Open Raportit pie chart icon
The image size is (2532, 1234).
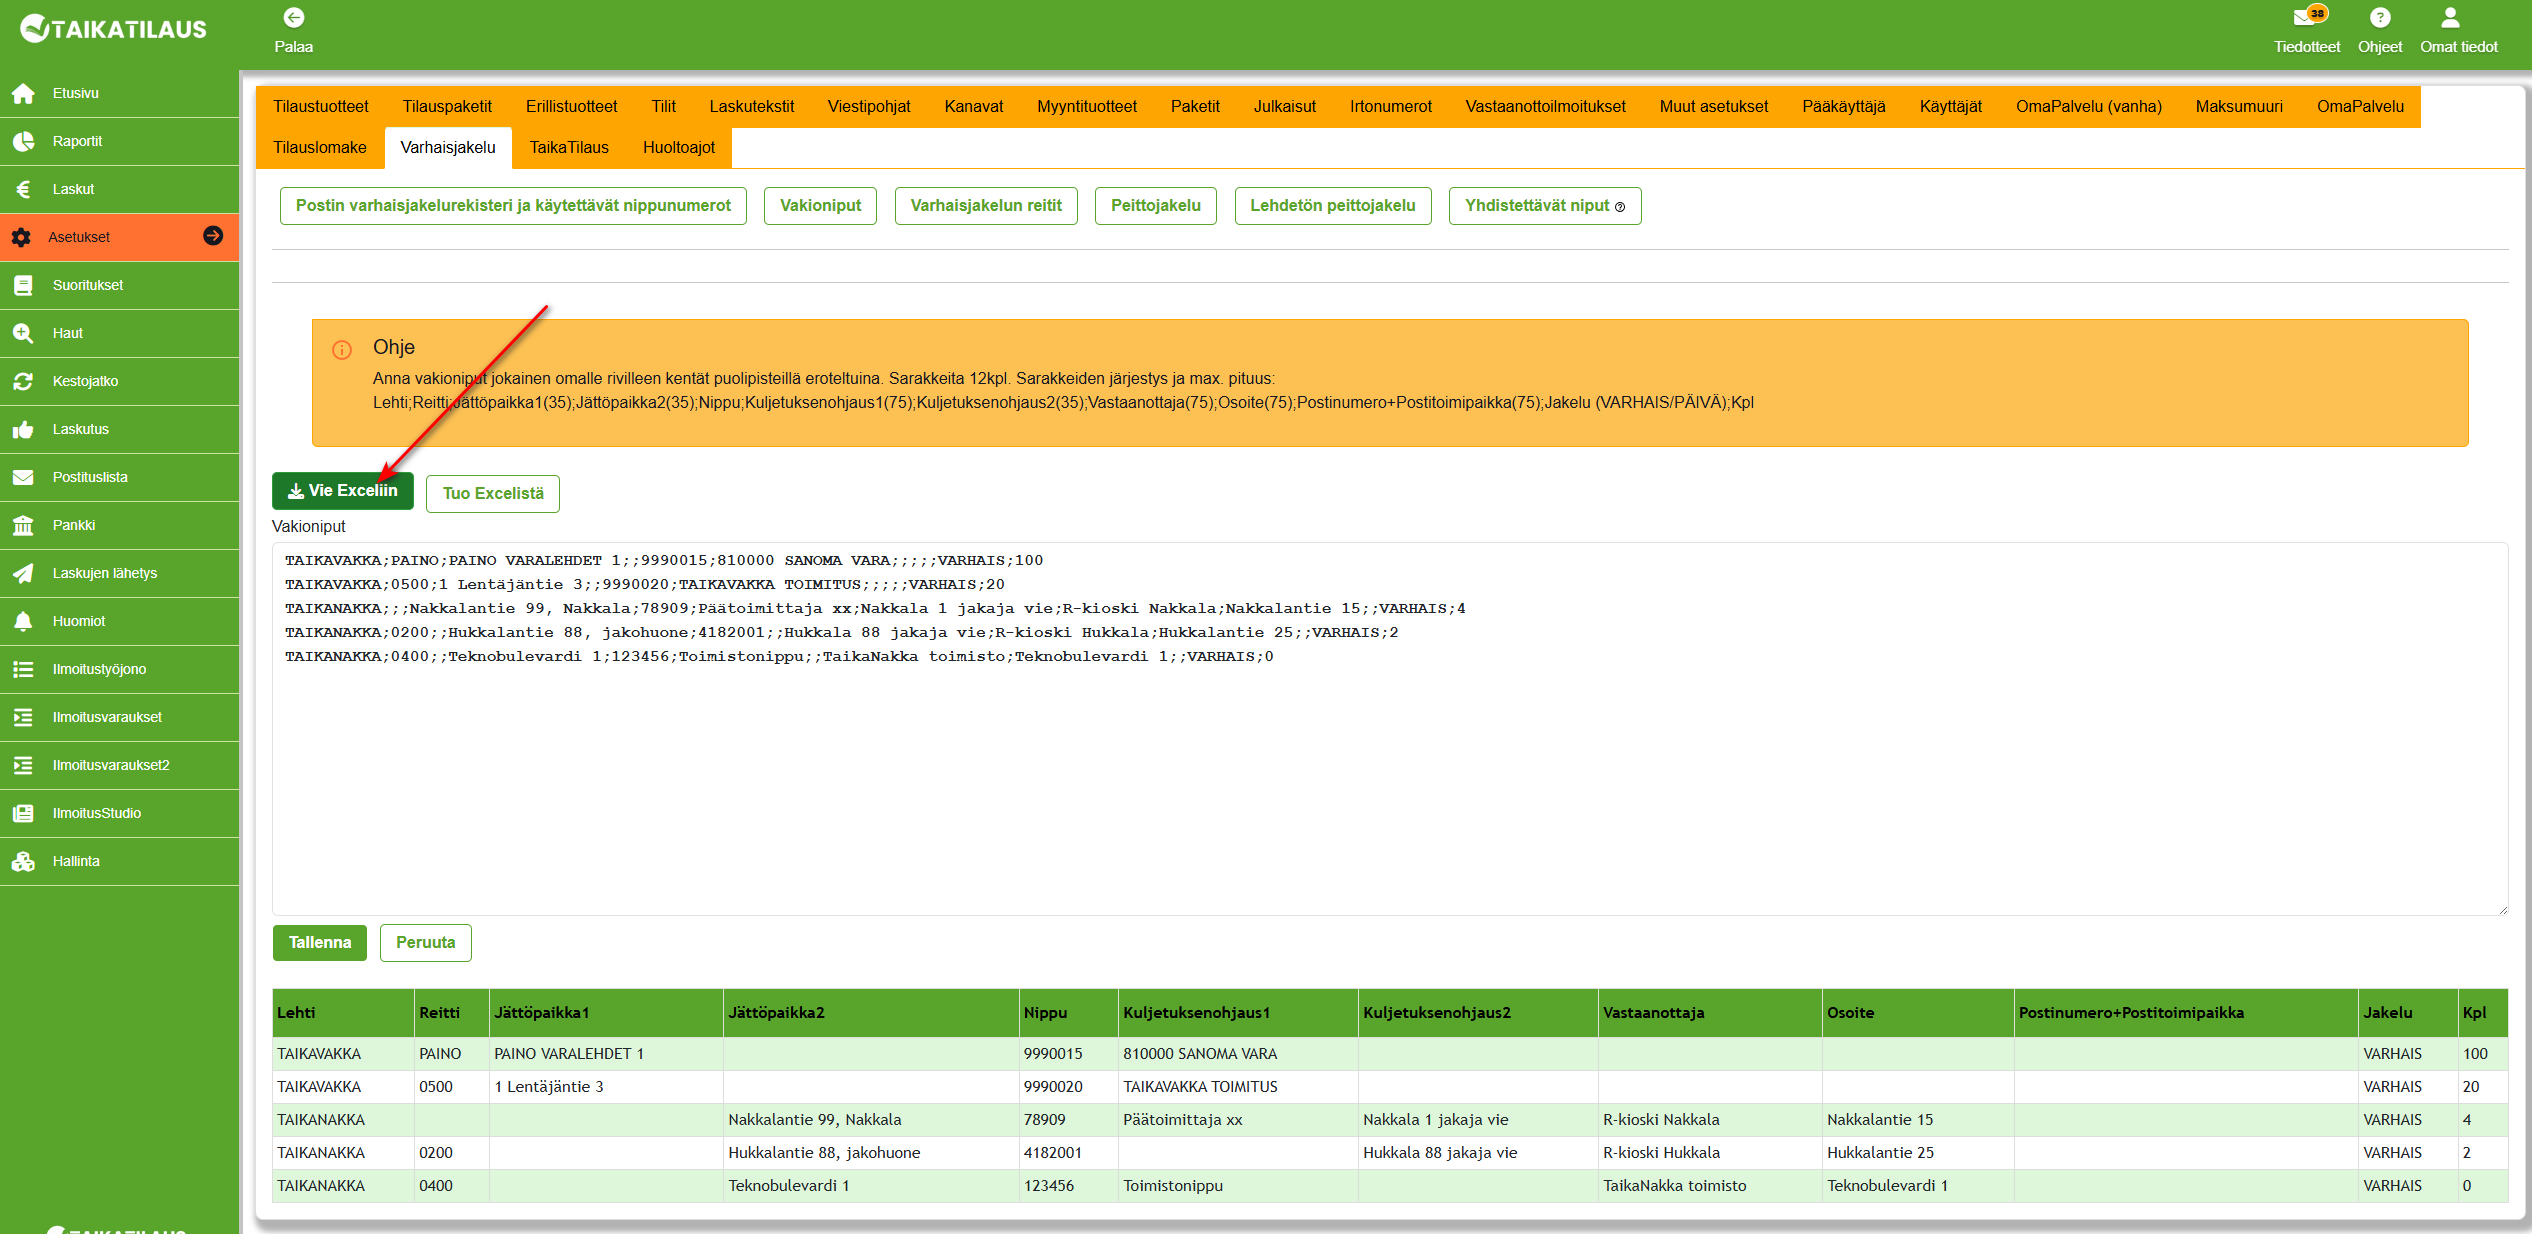[24, 141]
